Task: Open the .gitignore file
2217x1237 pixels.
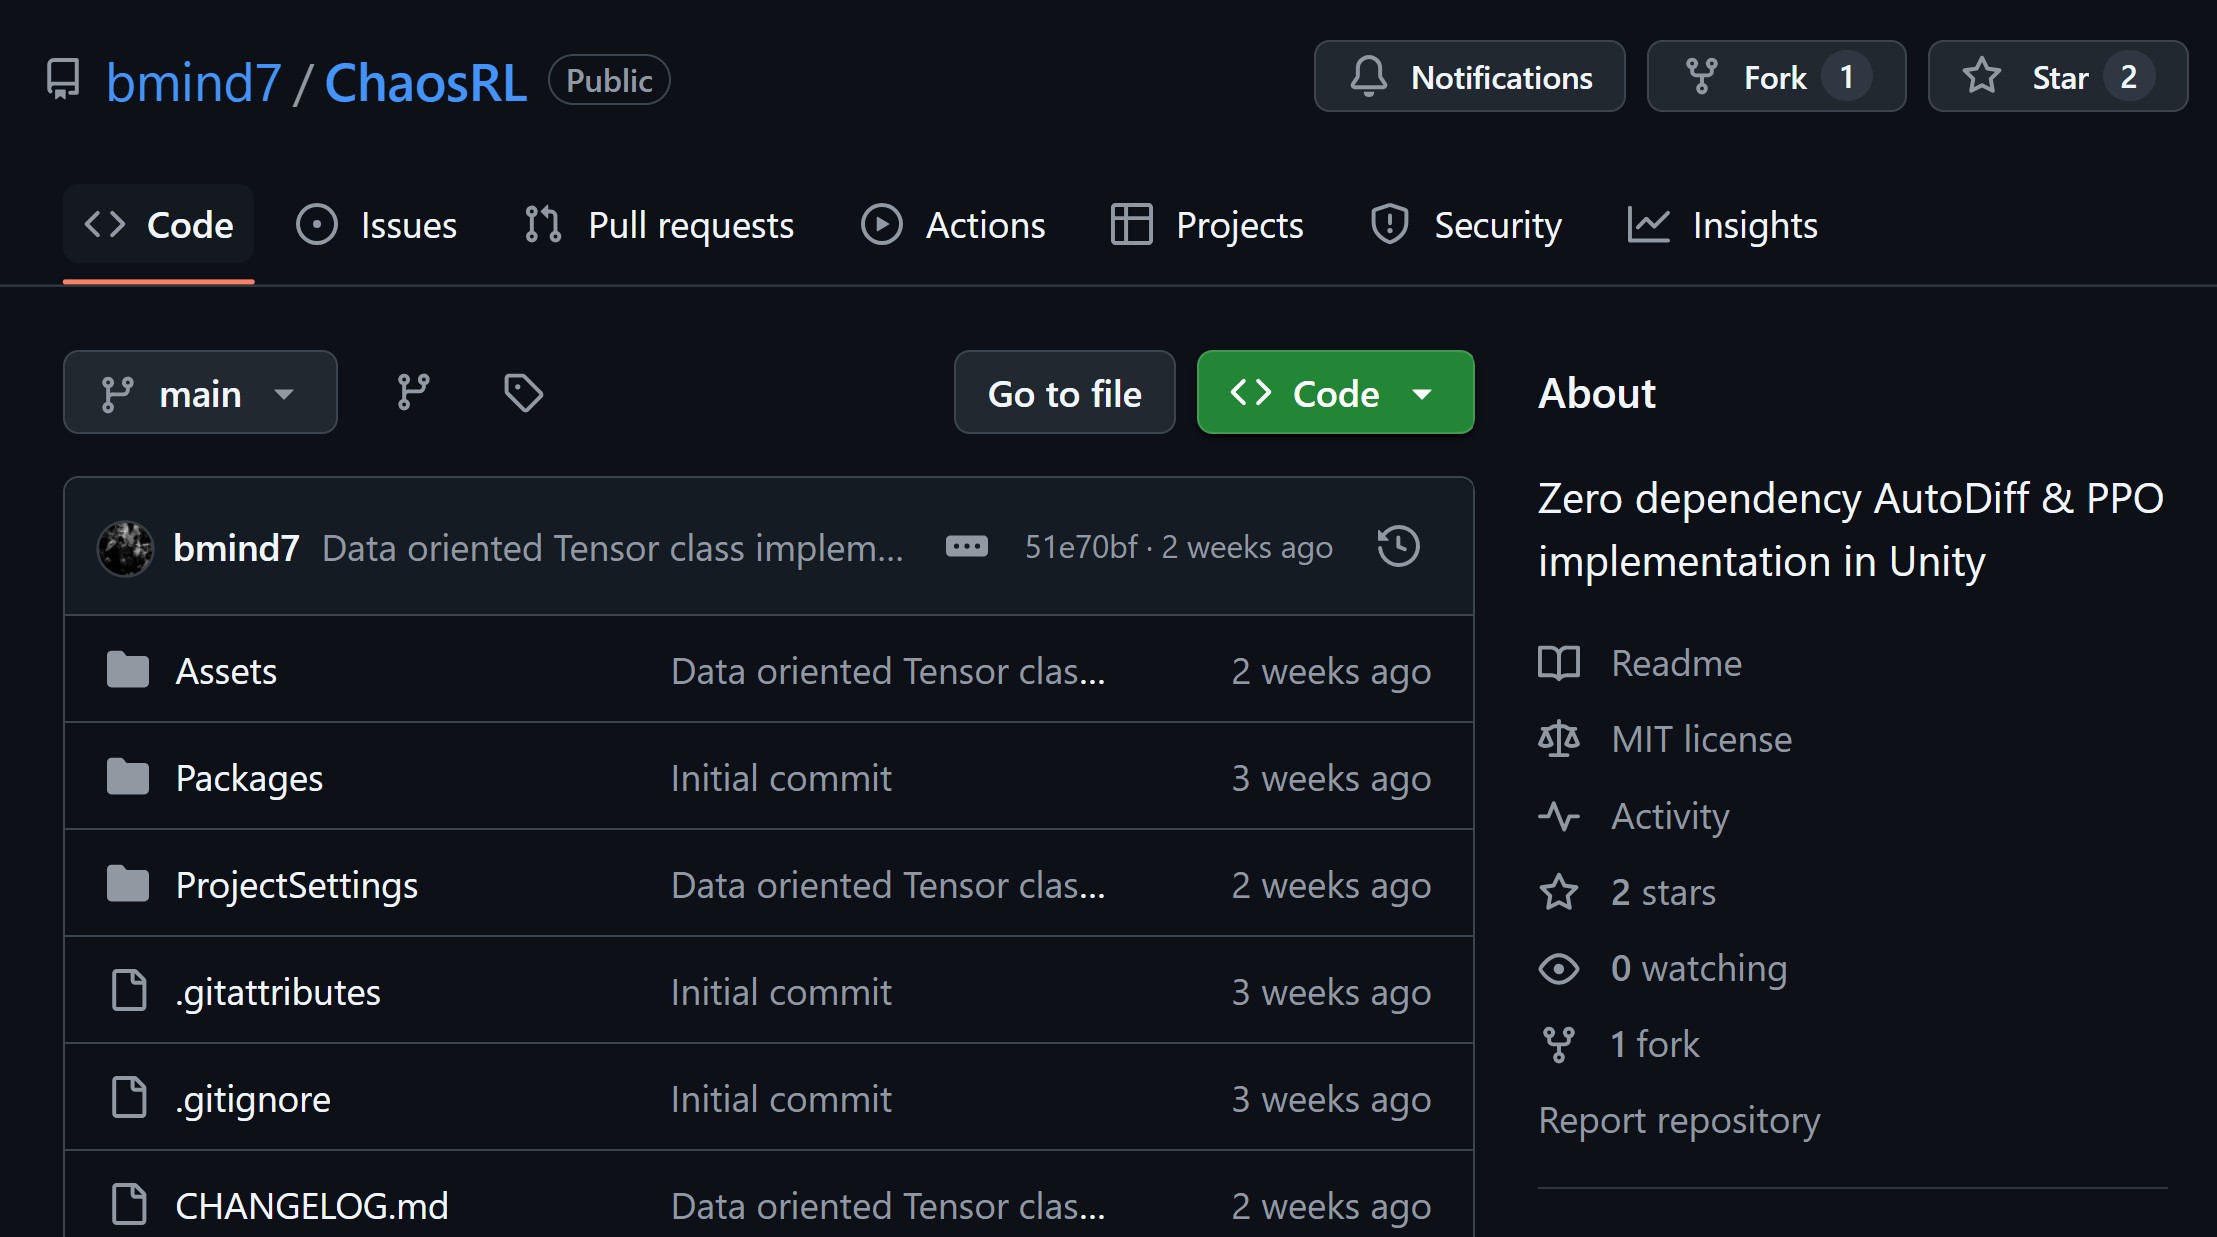Action: pyautogui.click(x=253, y=1099)
